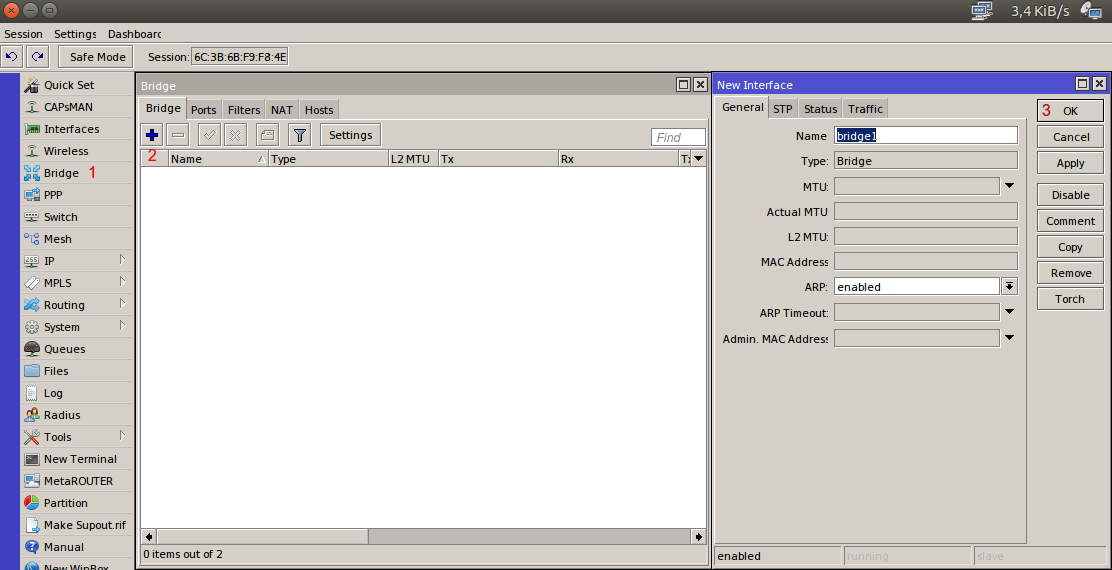
Task: Expand the Admin. MAC Address field arrow
Action: pyautogui.click(x=1009, y=338)
